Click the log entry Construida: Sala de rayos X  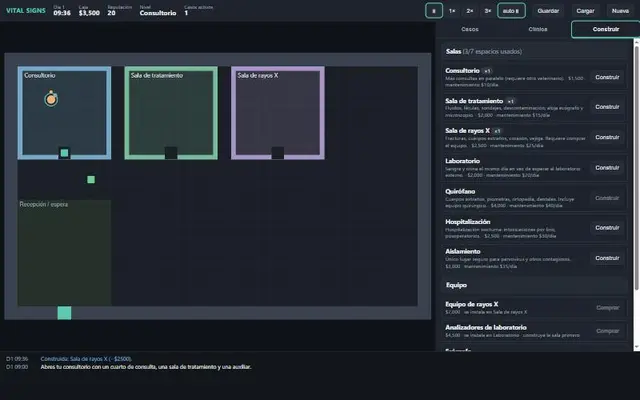pos(86,359)
